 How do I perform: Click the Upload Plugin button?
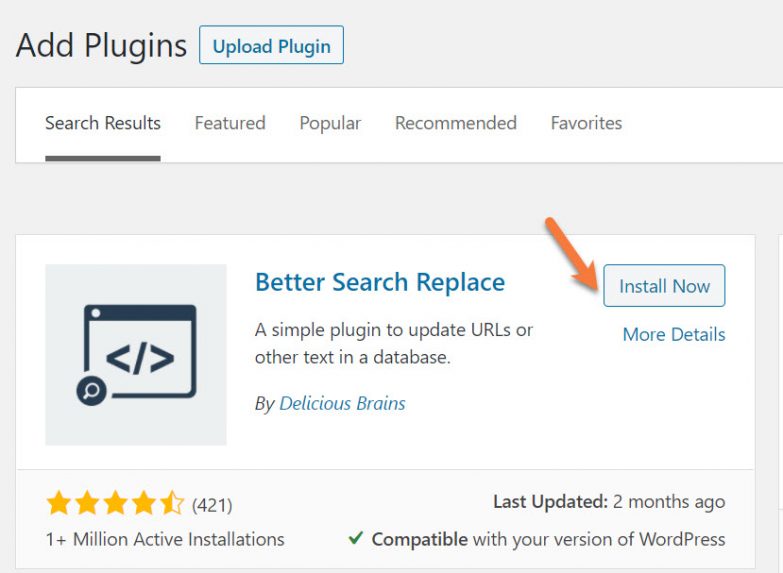pos(271,46)
